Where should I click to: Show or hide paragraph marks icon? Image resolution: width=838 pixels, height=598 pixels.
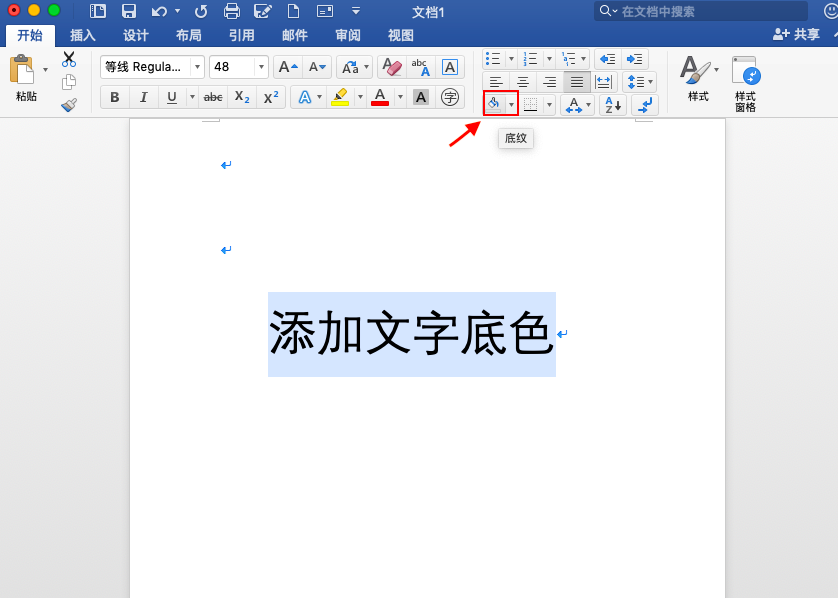point(645,105)
